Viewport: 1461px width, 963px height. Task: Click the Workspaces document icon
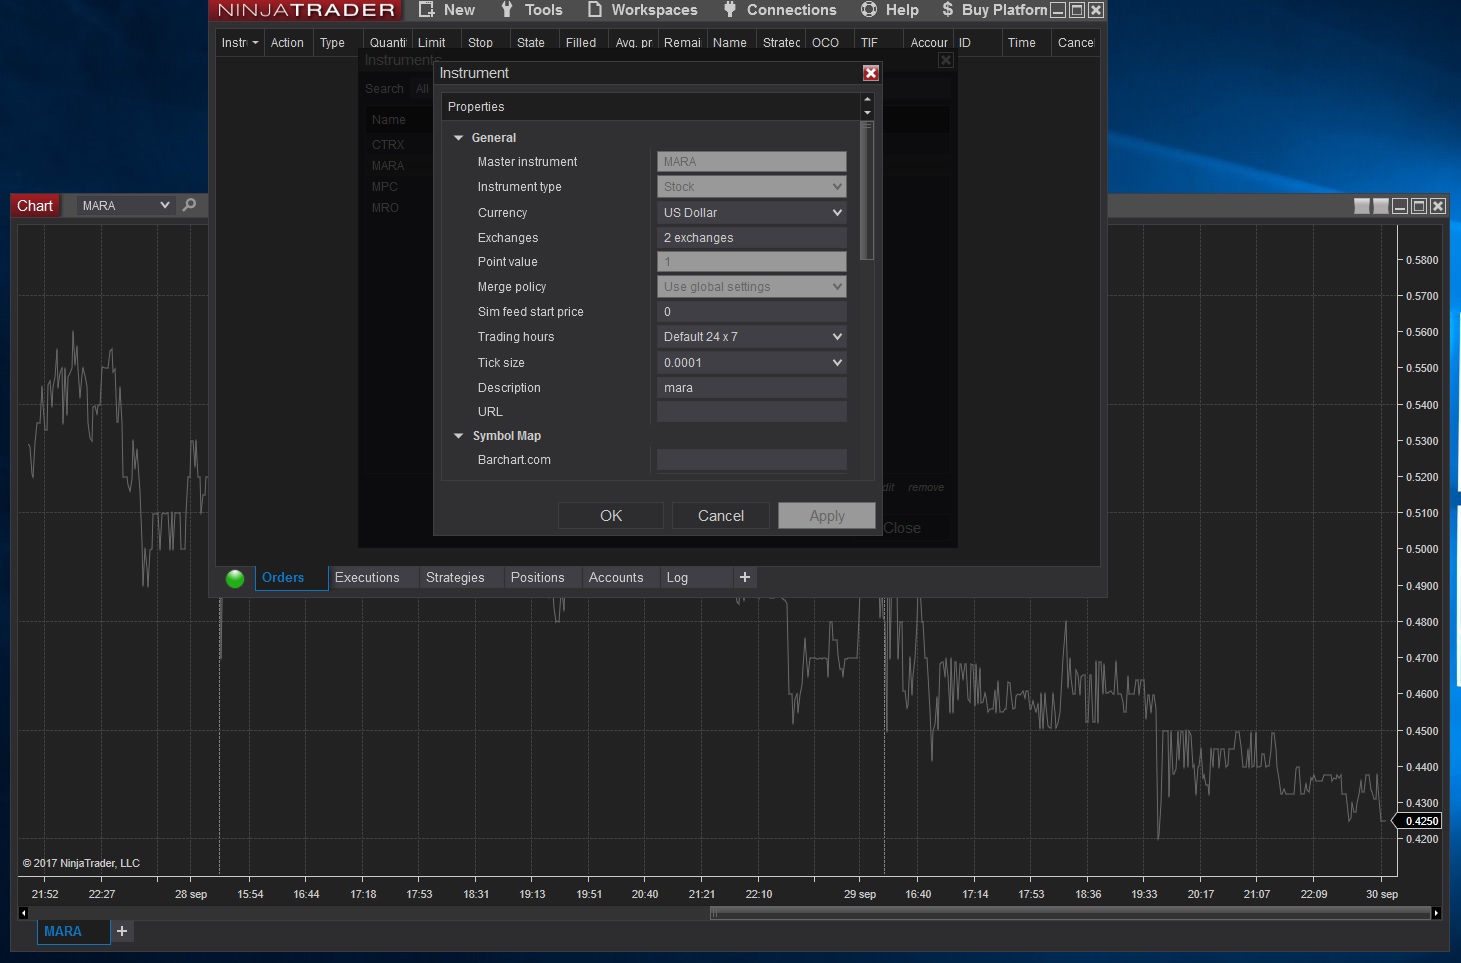point(595,10)
